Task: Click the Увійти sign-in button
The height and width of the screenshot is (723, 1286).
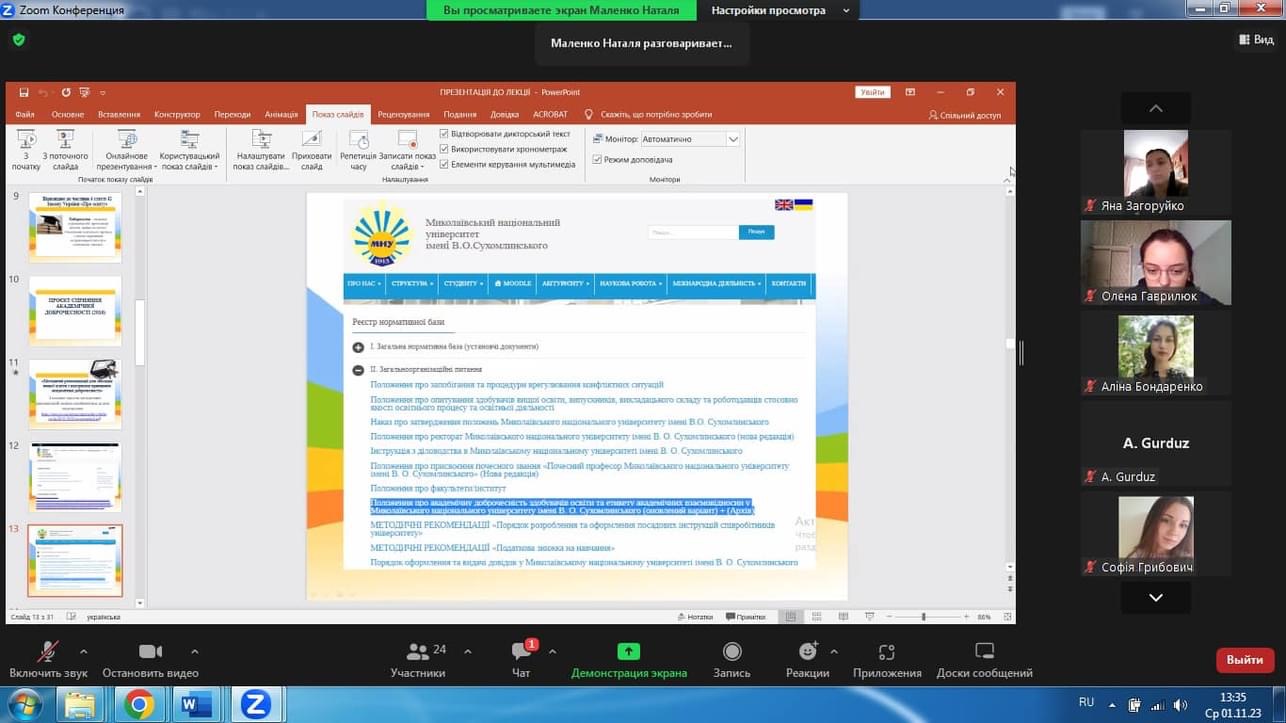Action: (873, 92)
